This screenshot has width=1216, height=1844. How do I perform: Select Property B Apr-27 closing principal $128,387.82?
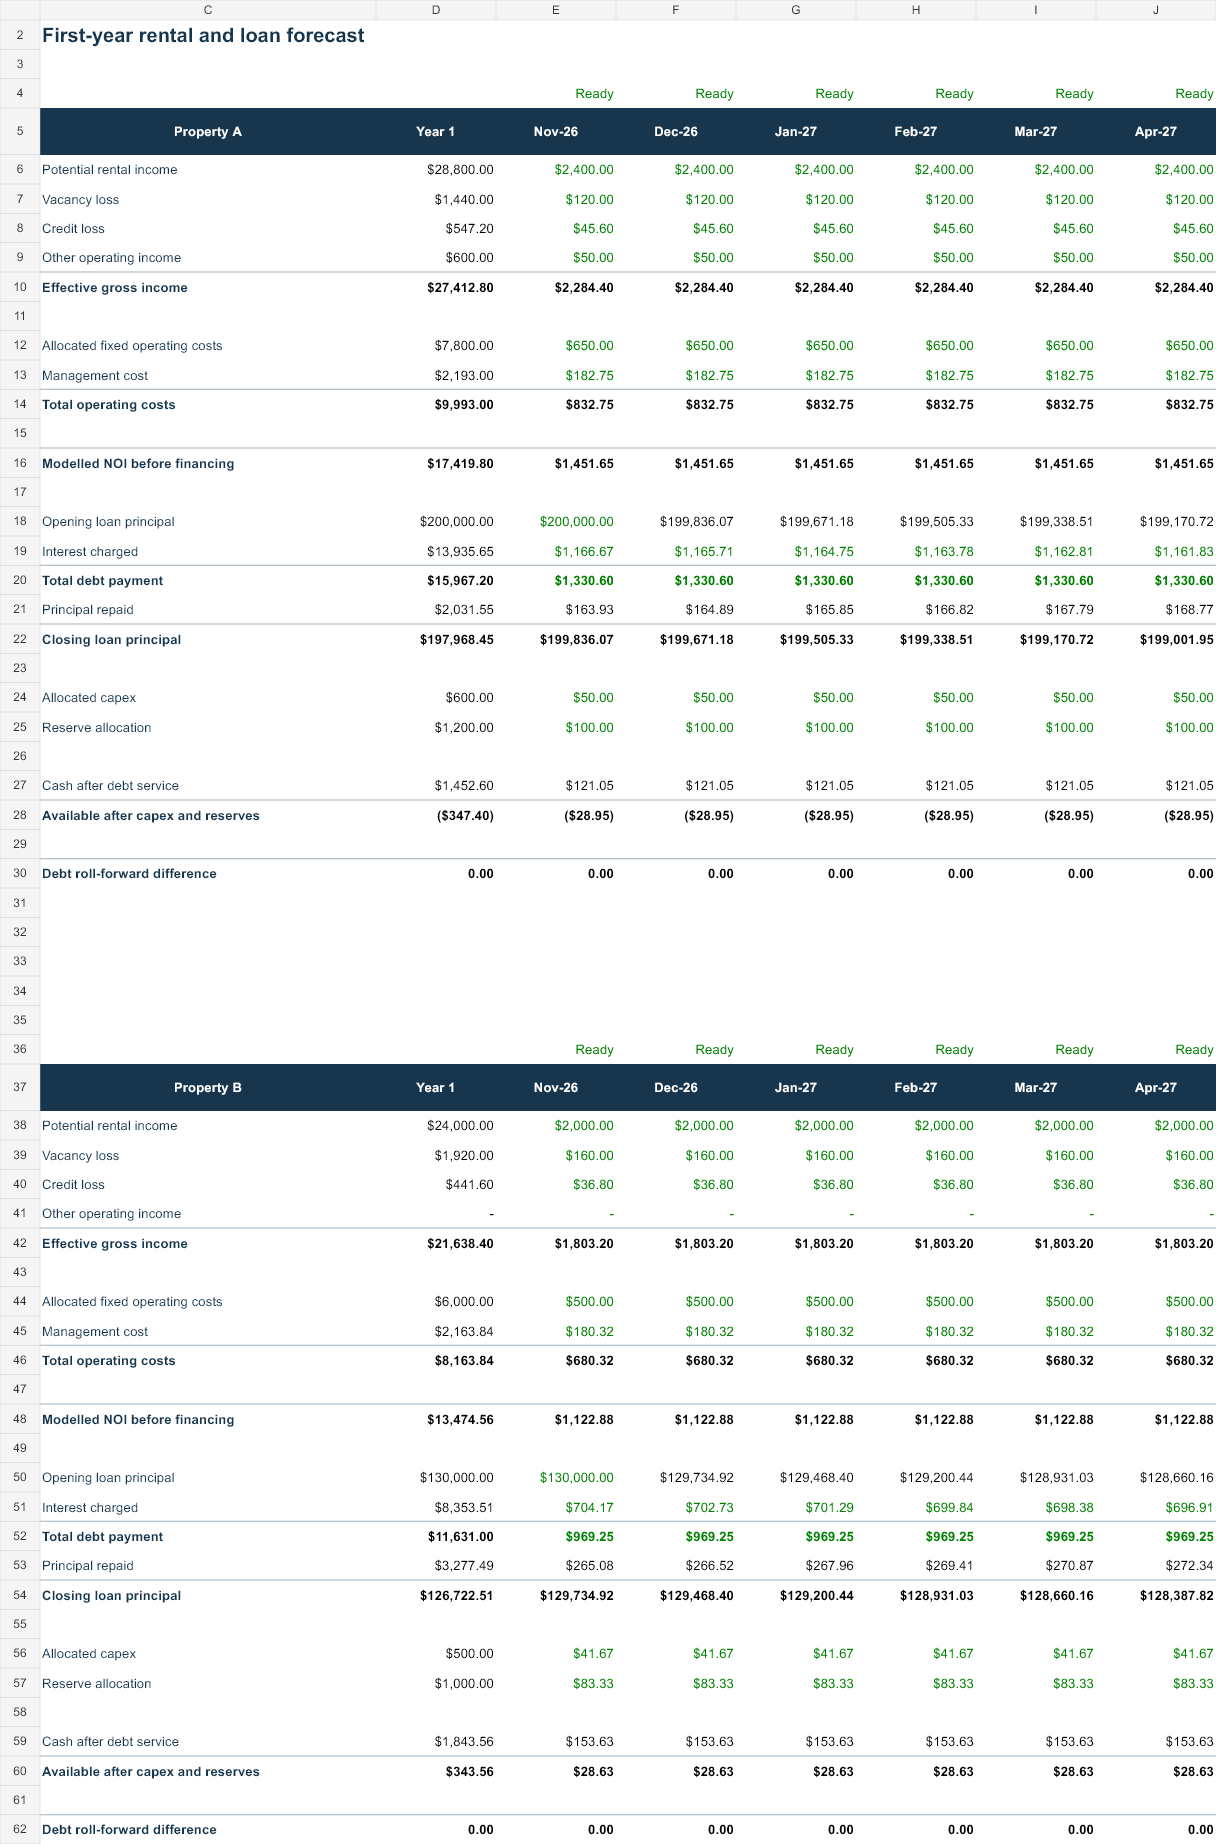click(x=1177, y=1596)
